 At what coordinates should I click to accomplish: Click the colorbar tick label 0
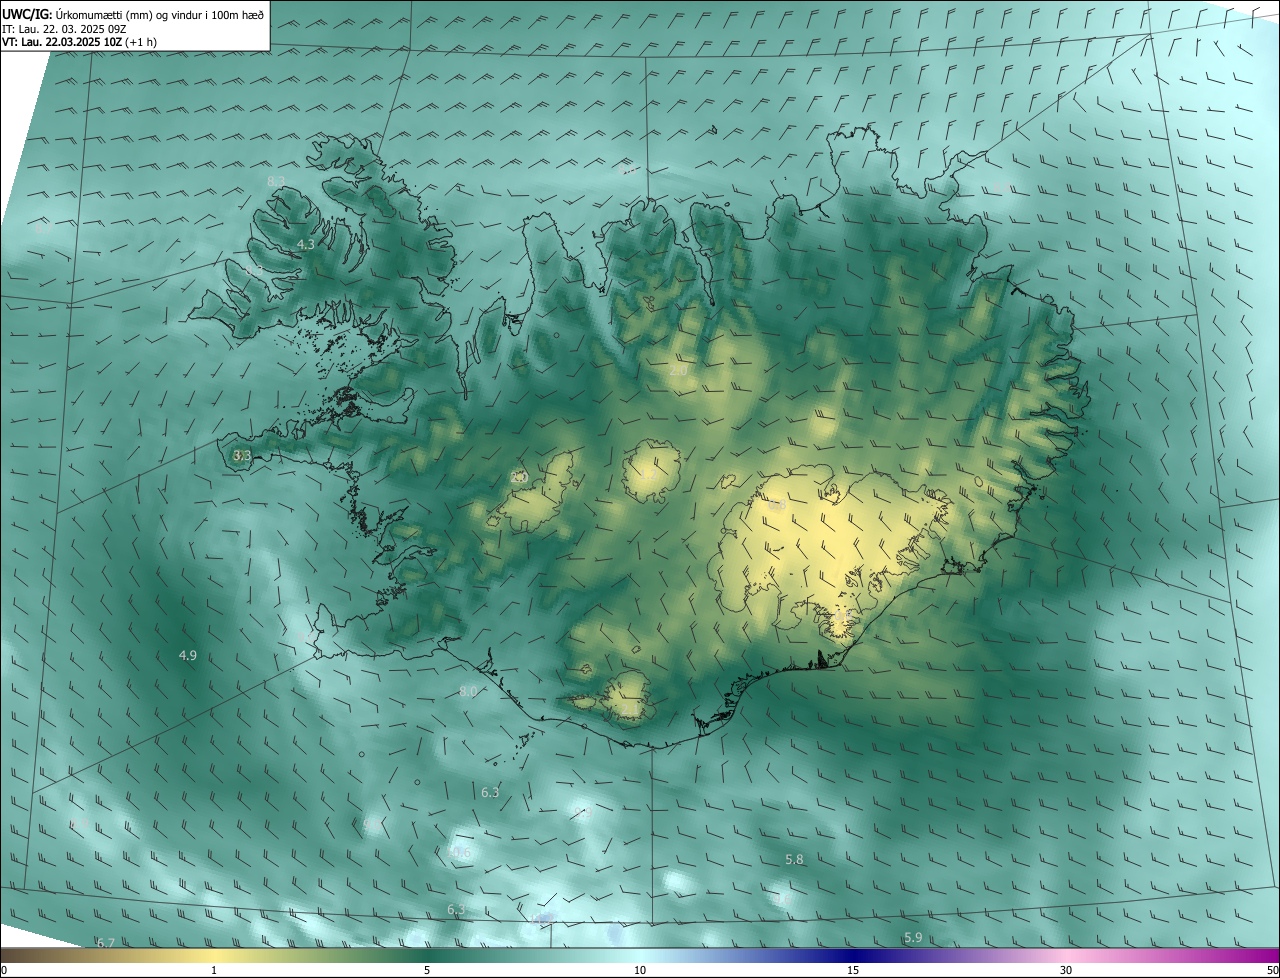coord(4,970)
